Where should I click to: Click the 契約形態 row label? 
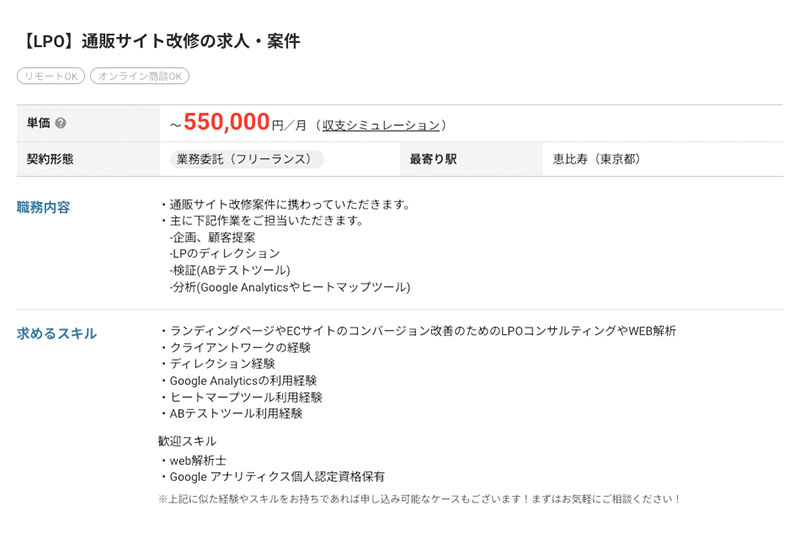(50, 159)
